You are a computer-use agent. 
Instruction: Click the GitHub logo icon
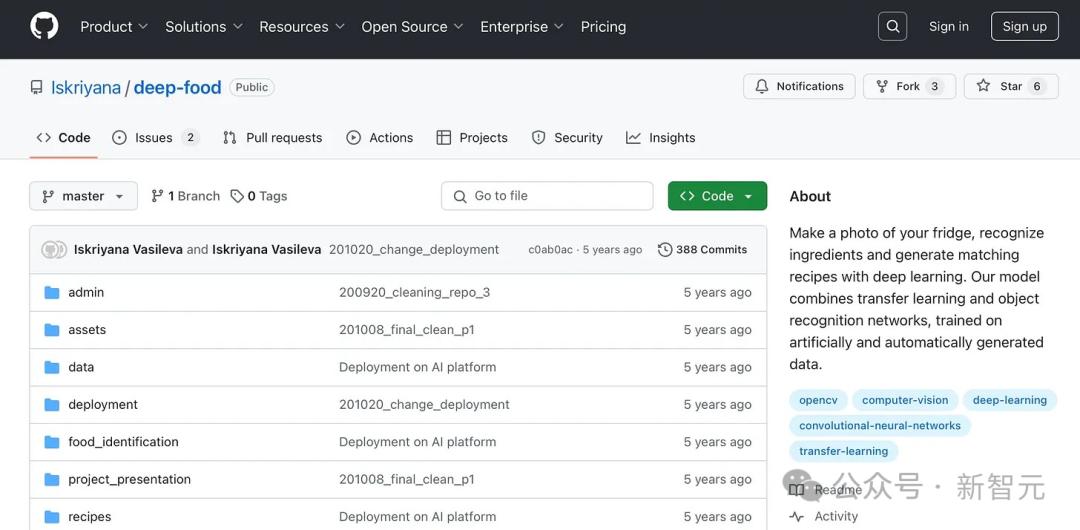click(44, 27)
